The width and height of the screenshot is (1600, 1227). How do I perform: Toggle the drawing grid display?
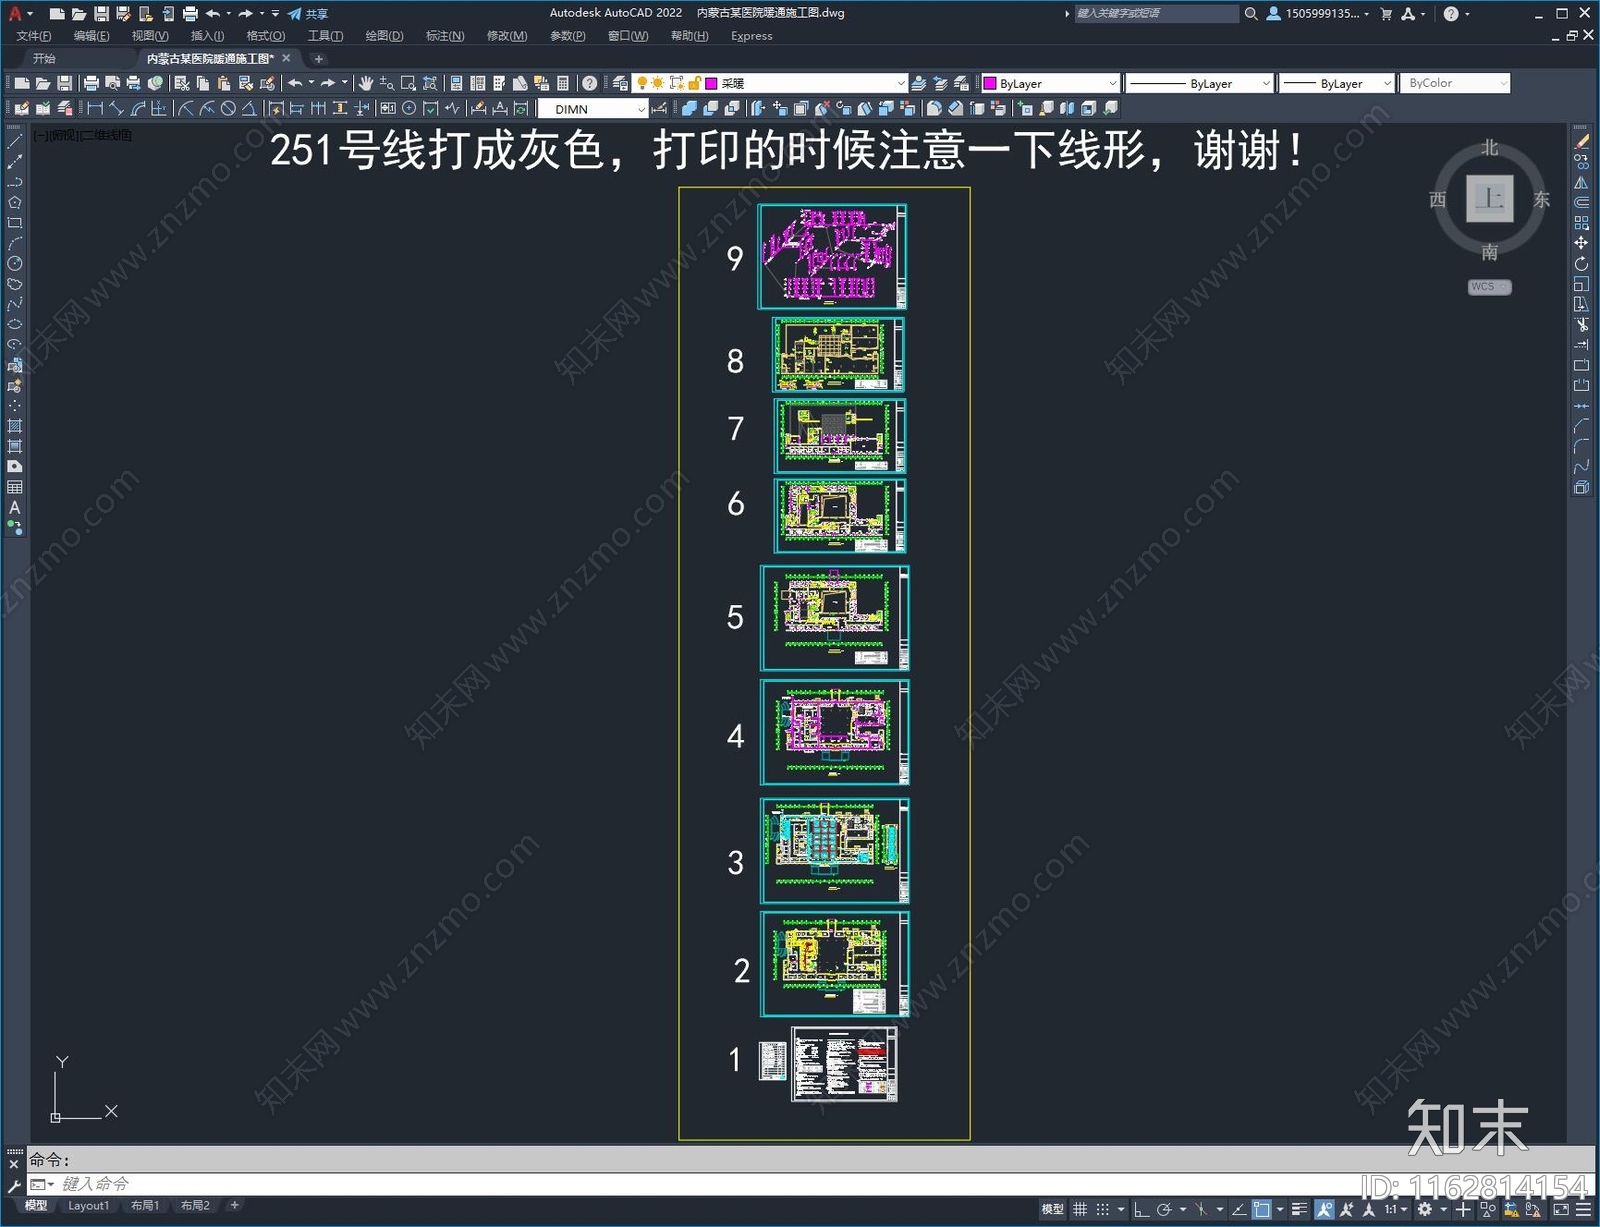click(1080, 1209)
